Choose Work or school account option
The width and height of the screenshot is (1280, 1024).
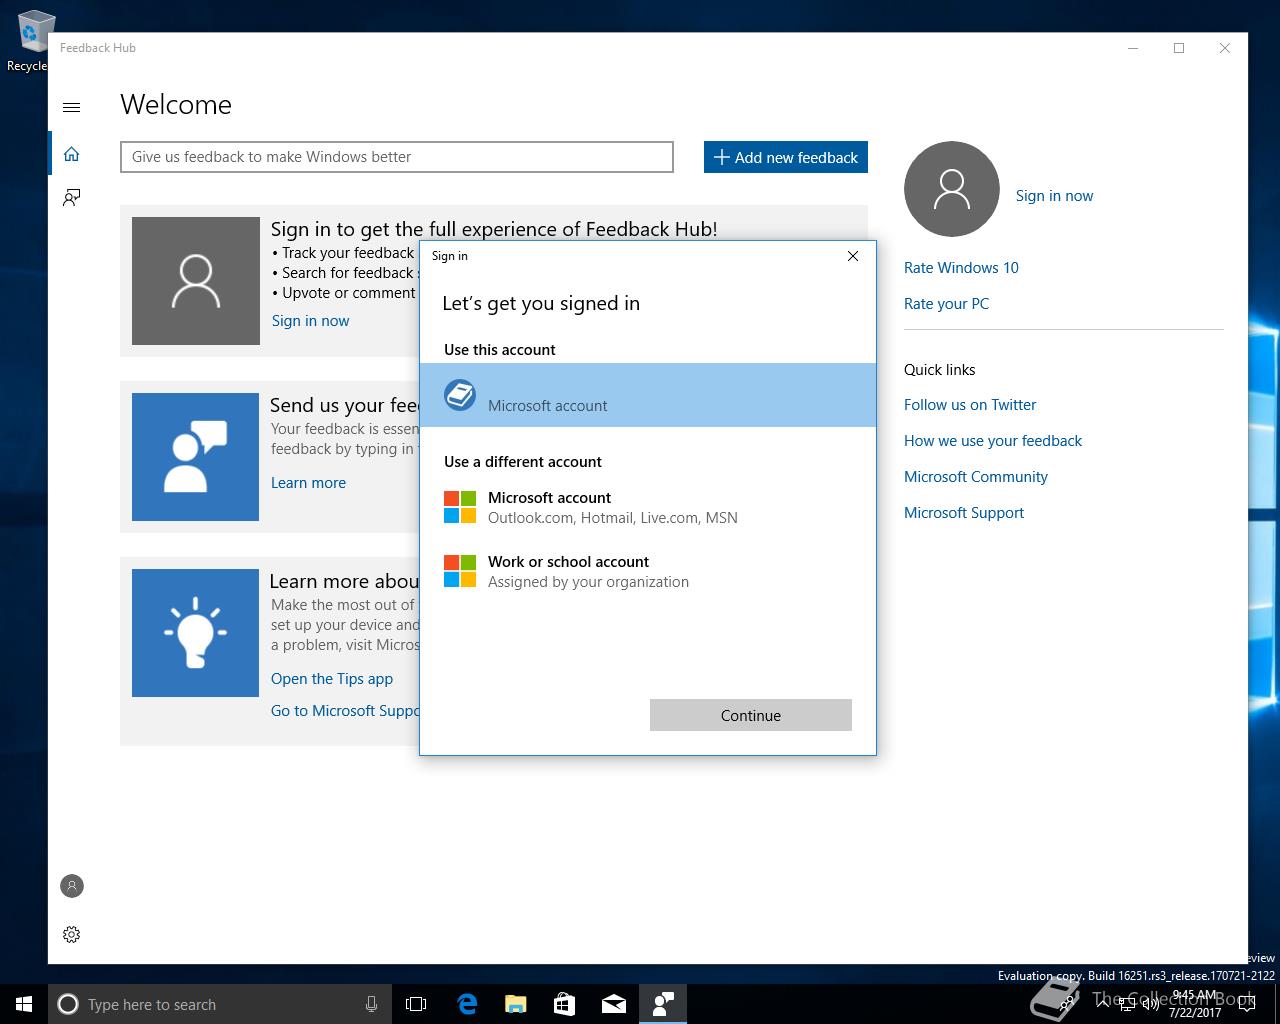pos(648,571)
